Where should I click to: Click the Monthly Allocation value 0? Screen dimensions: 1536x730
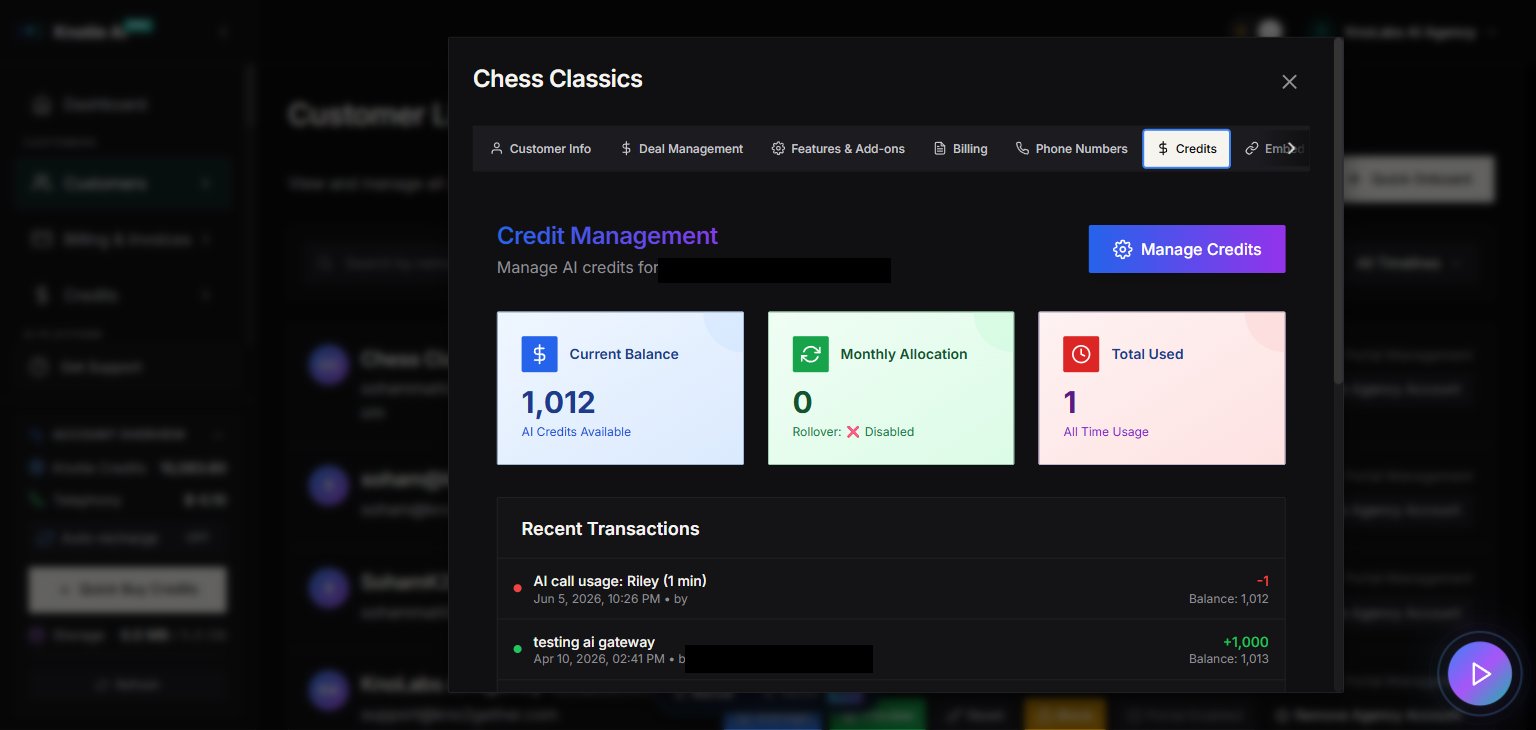click(x=802, y=402)
